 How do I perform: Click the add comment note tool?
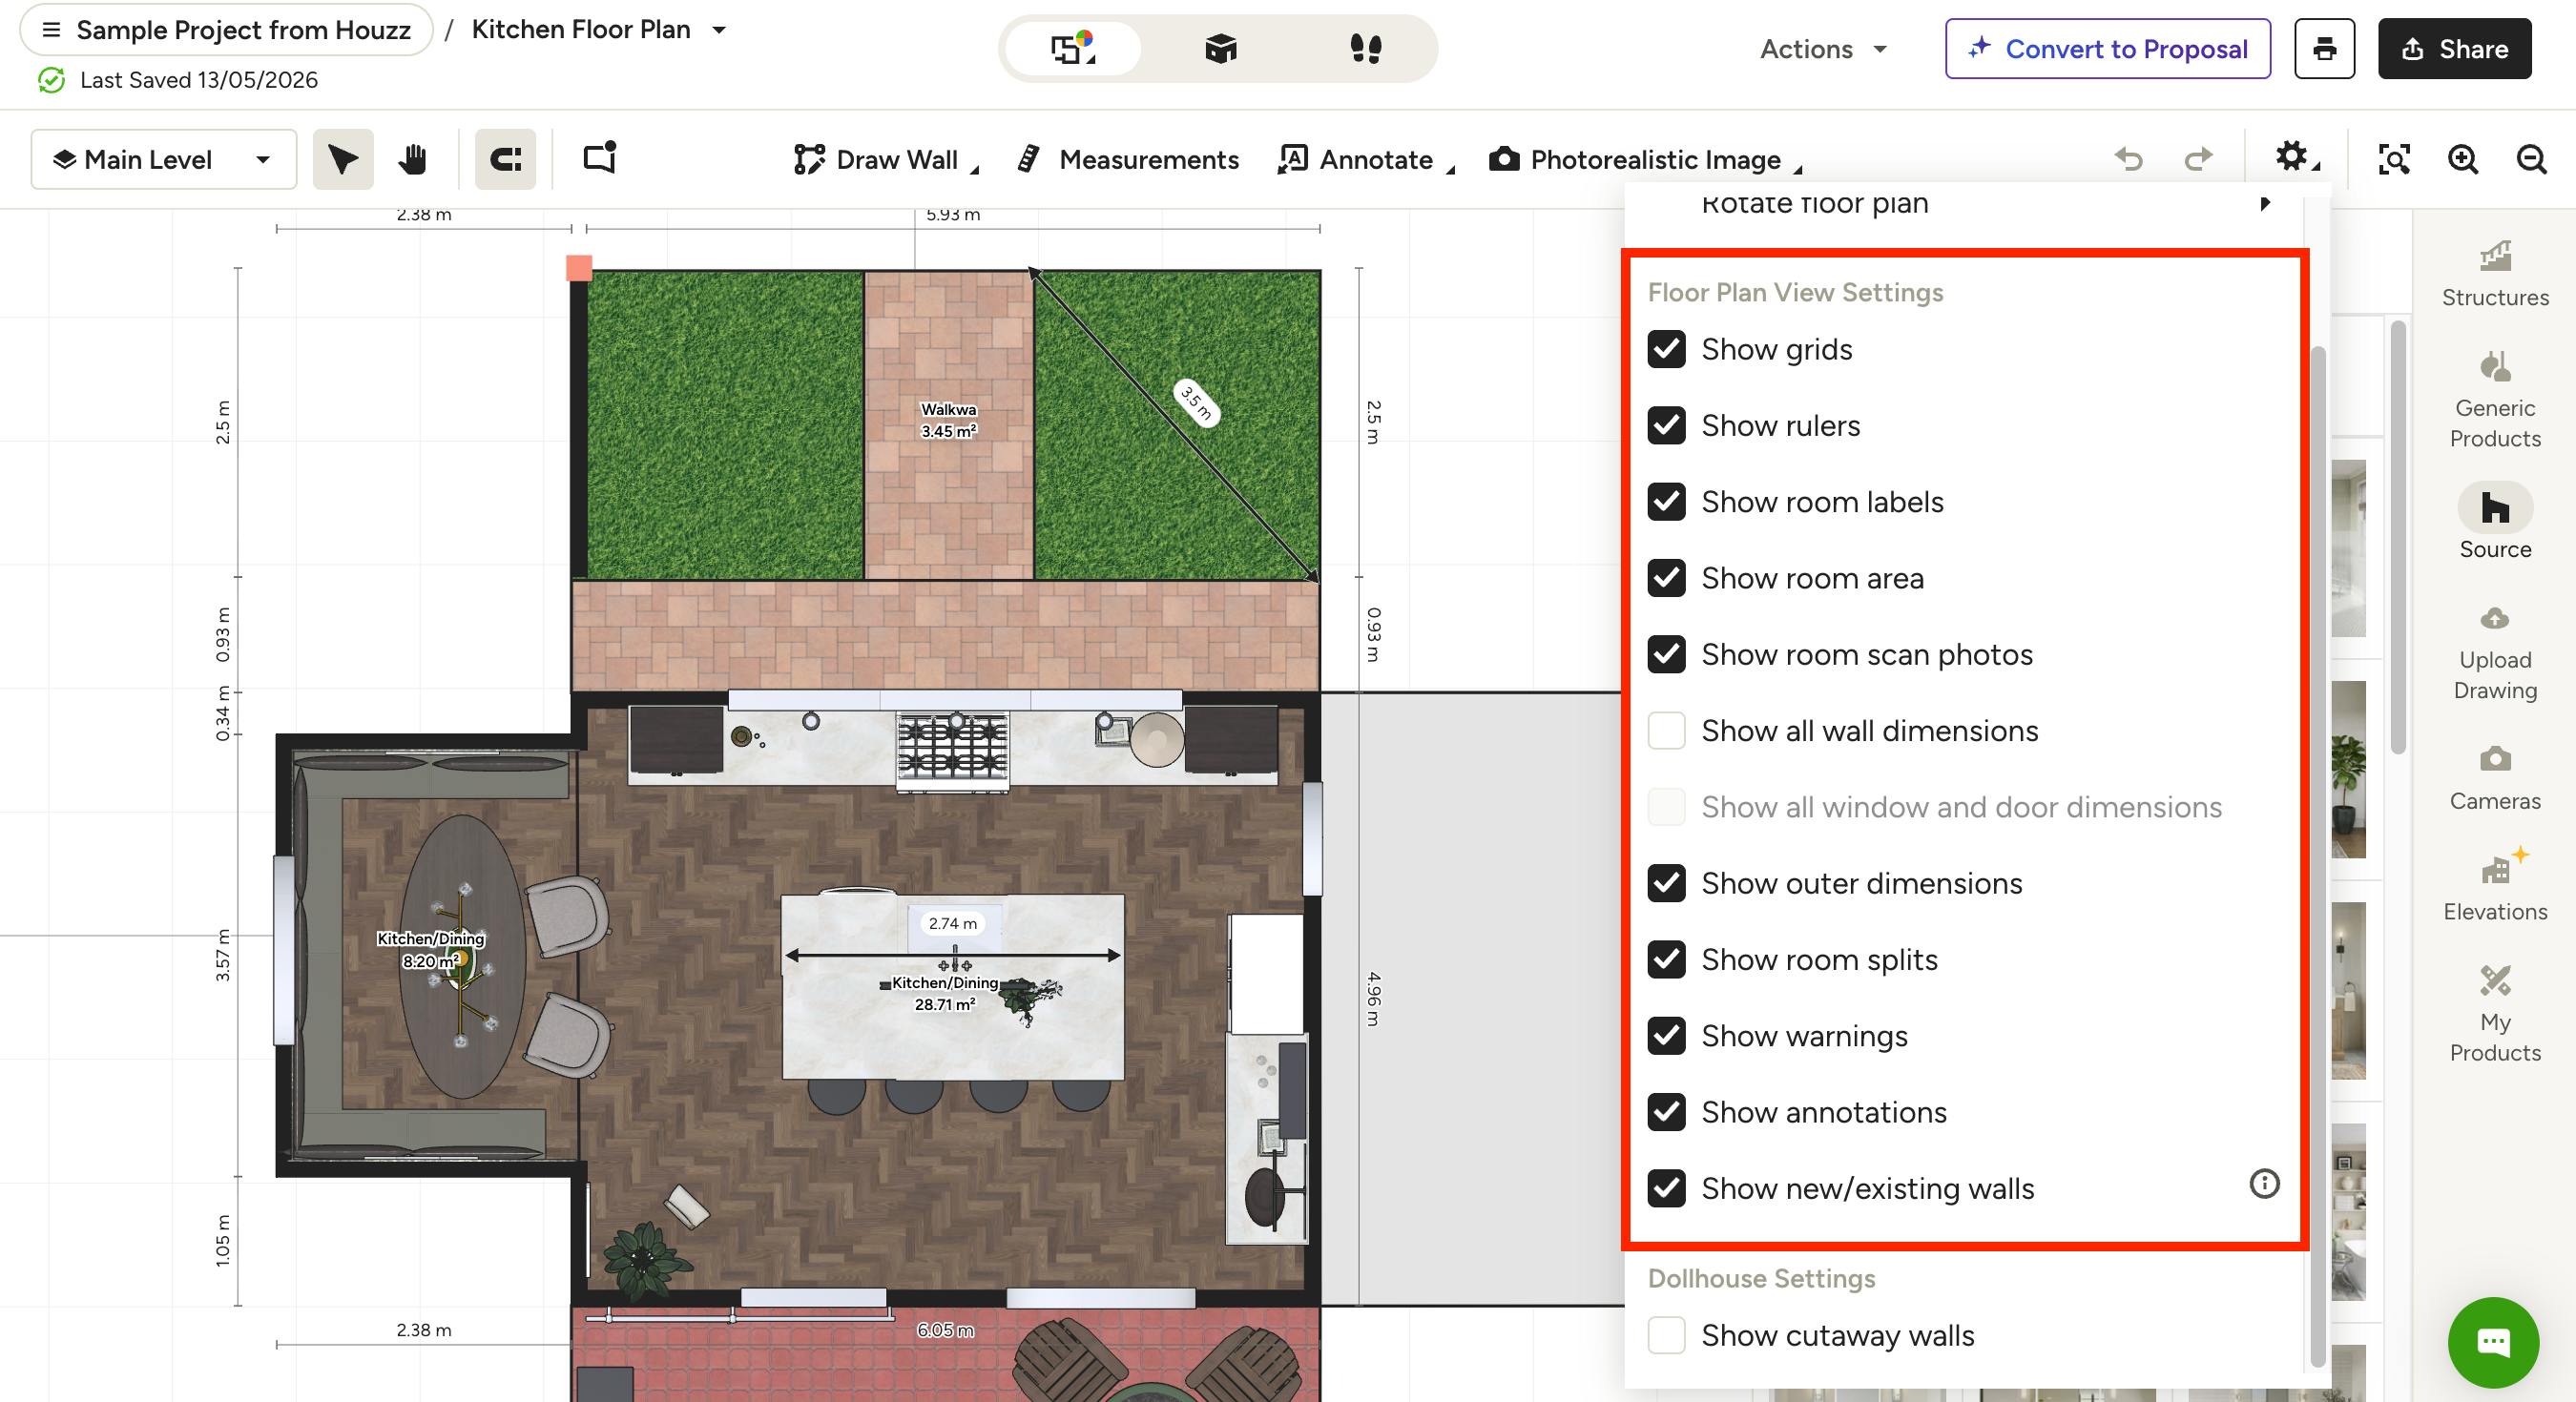tap(600, 159)
